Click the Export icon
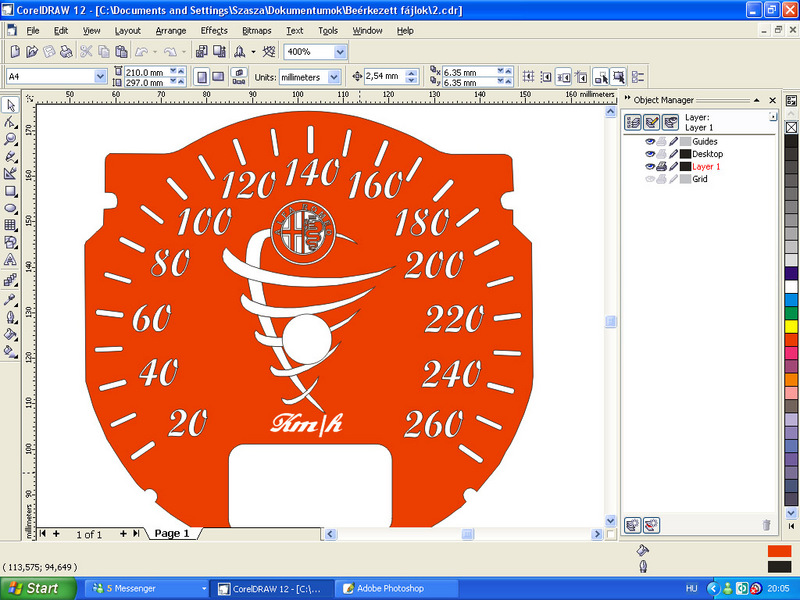 (x=219, y=52)
